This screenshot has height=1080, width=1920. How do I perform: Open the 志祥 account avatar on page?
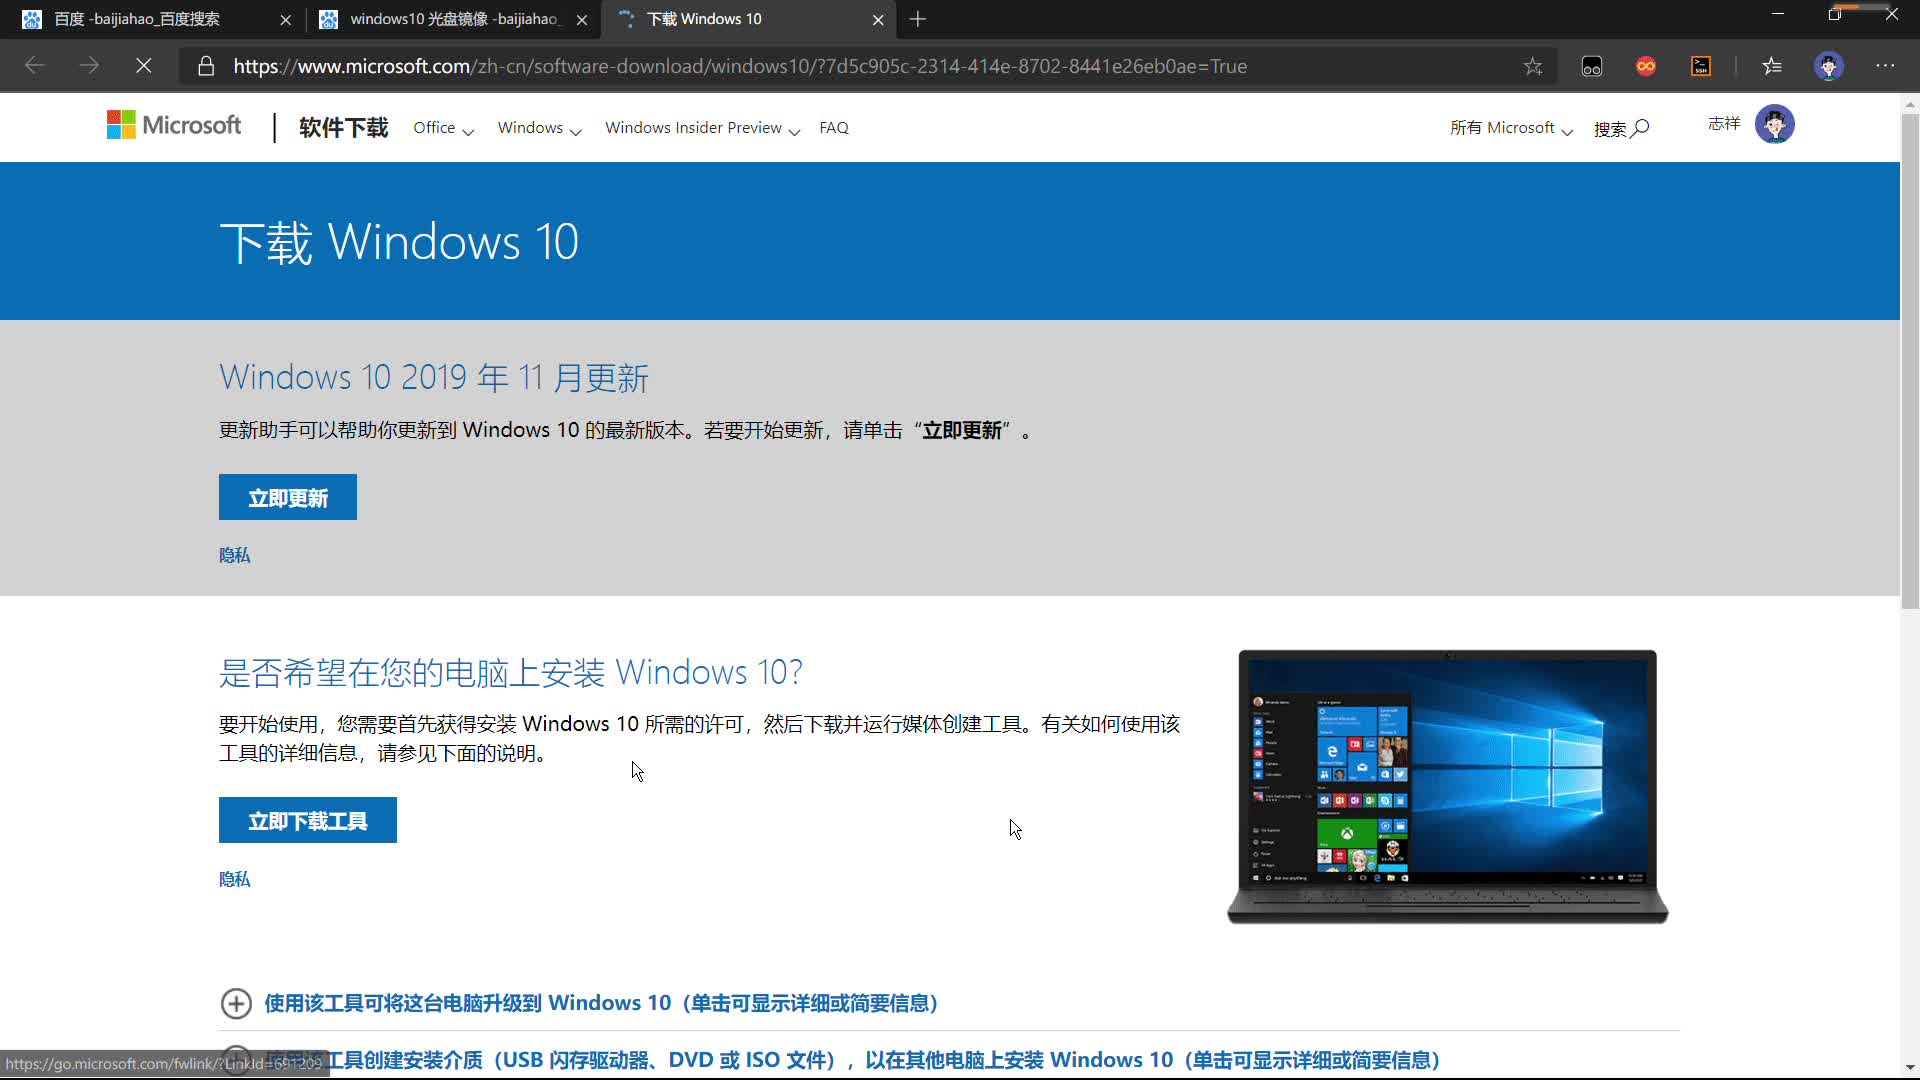pos(1774,124)
